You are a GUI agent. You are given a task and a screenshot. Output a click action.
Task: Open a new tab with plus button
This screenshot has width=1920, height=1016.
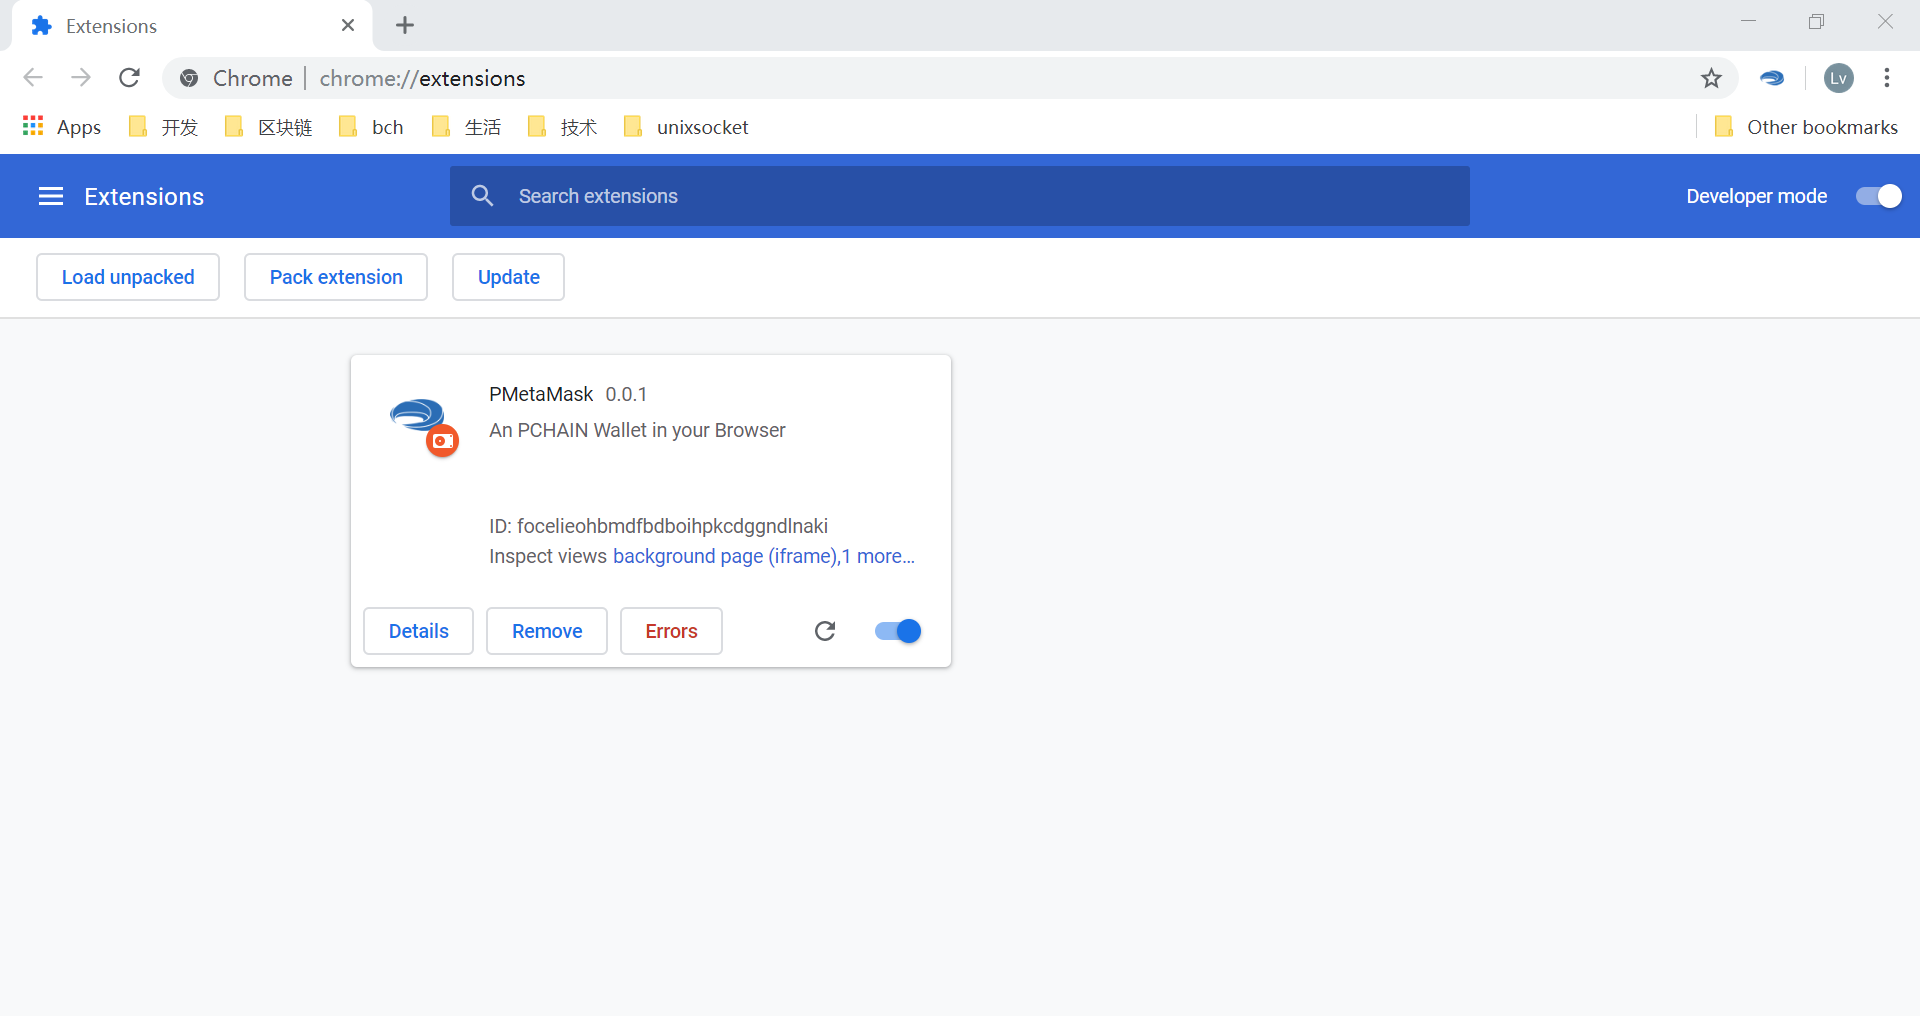(x=405, y=26)
